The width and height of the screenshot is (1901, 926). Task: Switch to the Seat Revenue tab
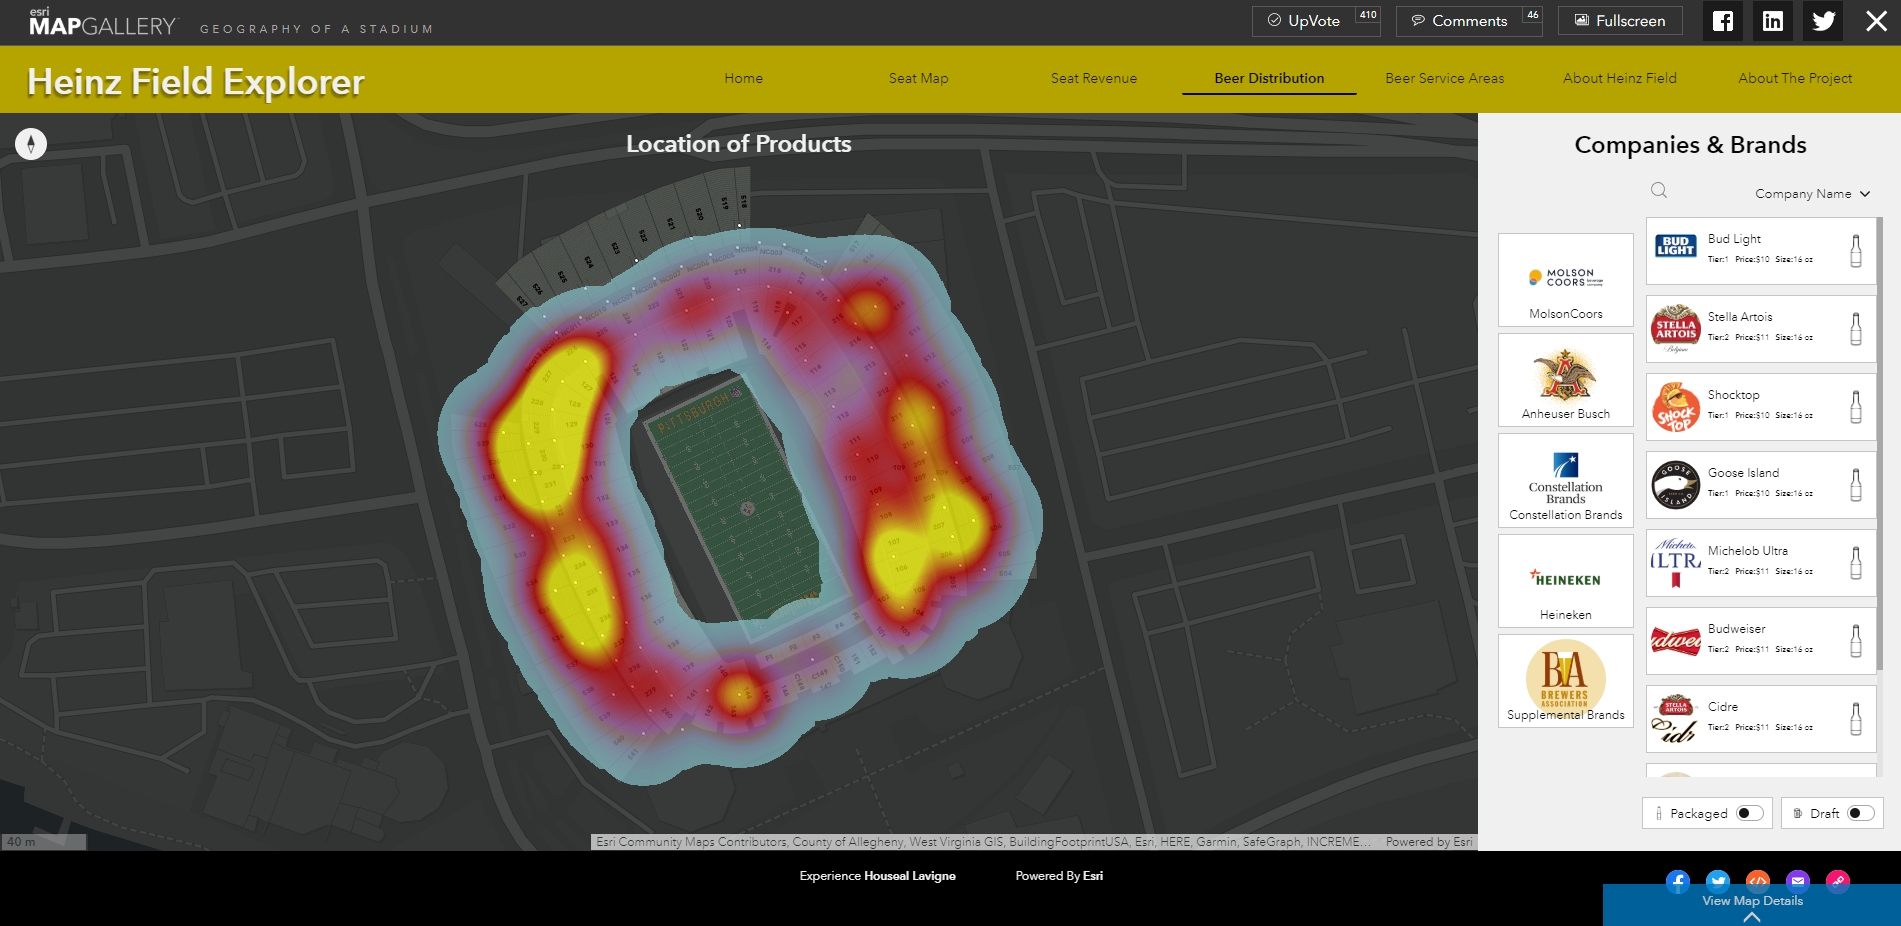[1094, 78]
